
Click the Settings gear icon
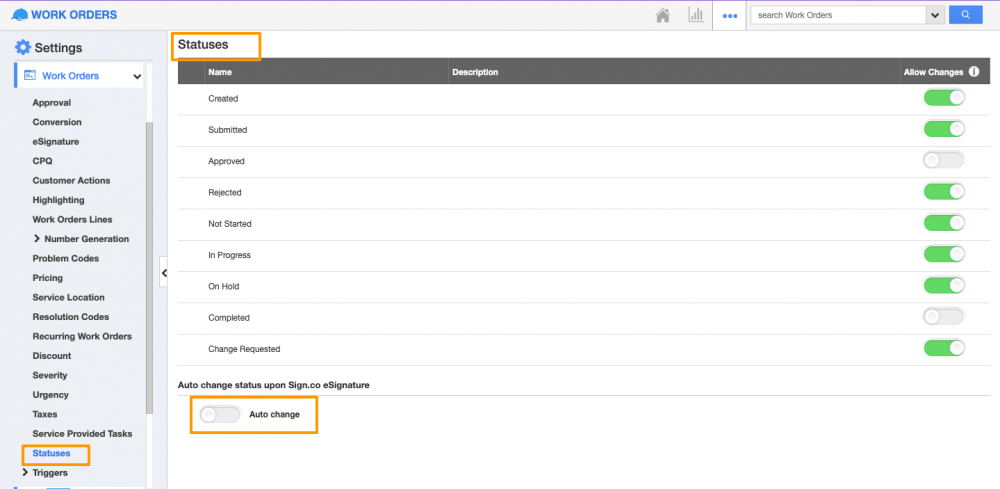click(x=22, y=48)
